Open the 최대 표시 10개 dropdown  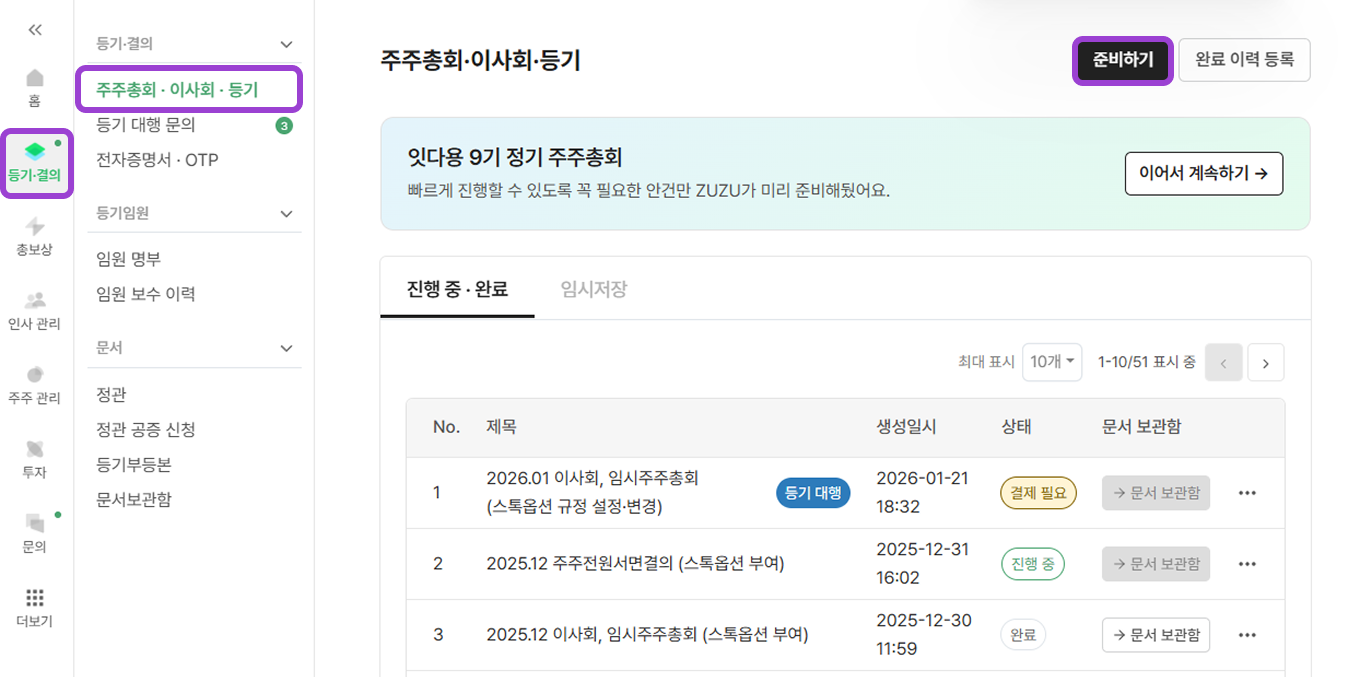pyautogui.click(x=1051, y=362)
